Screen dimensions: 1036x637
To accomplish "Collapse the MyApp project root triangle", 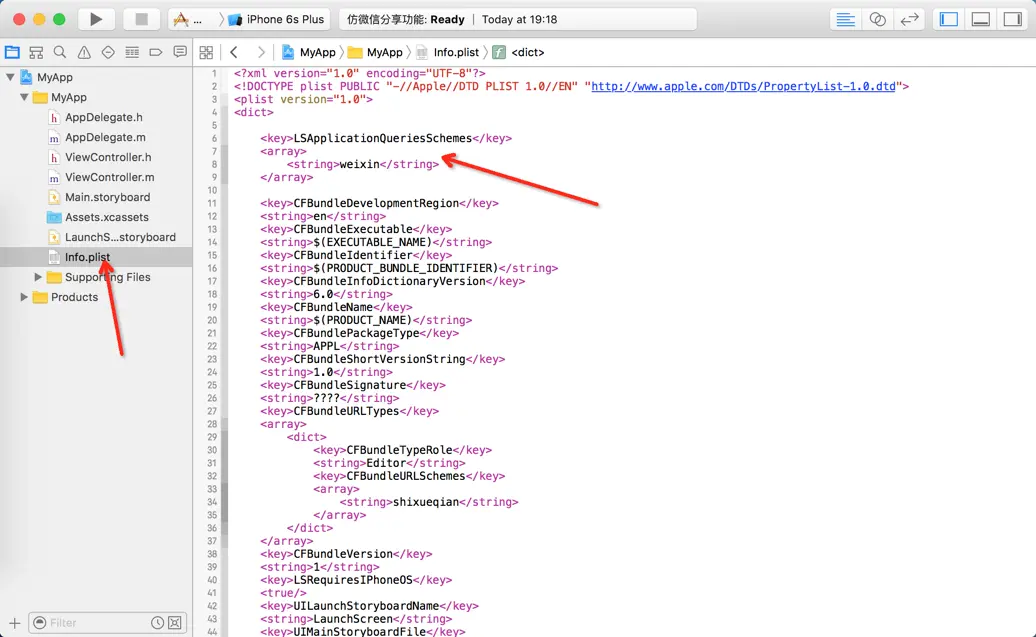I will (x=11, y=77).
